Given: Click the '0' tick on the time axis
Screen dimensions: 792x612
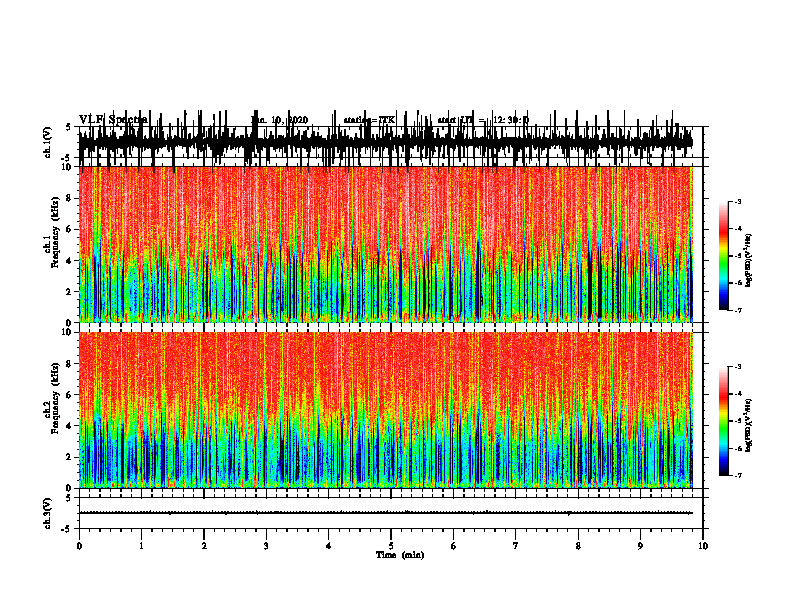Looking at the screenshot, I should tap(79, 546).
